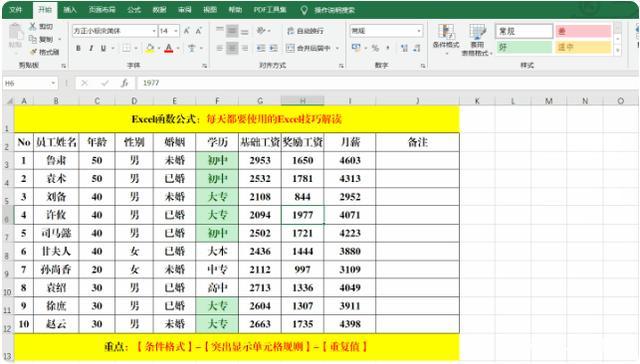Toggle middle vertical alignment
Viewport: 640px width, 364px height.
click(x=232, y=31)
